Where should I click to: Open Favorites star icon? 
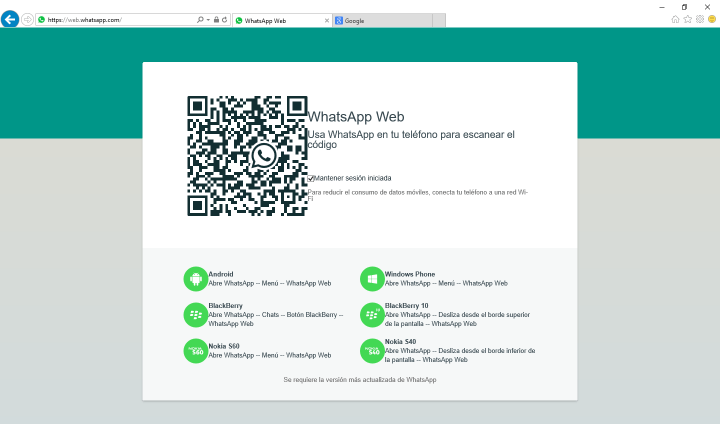(x=687, y=19)
